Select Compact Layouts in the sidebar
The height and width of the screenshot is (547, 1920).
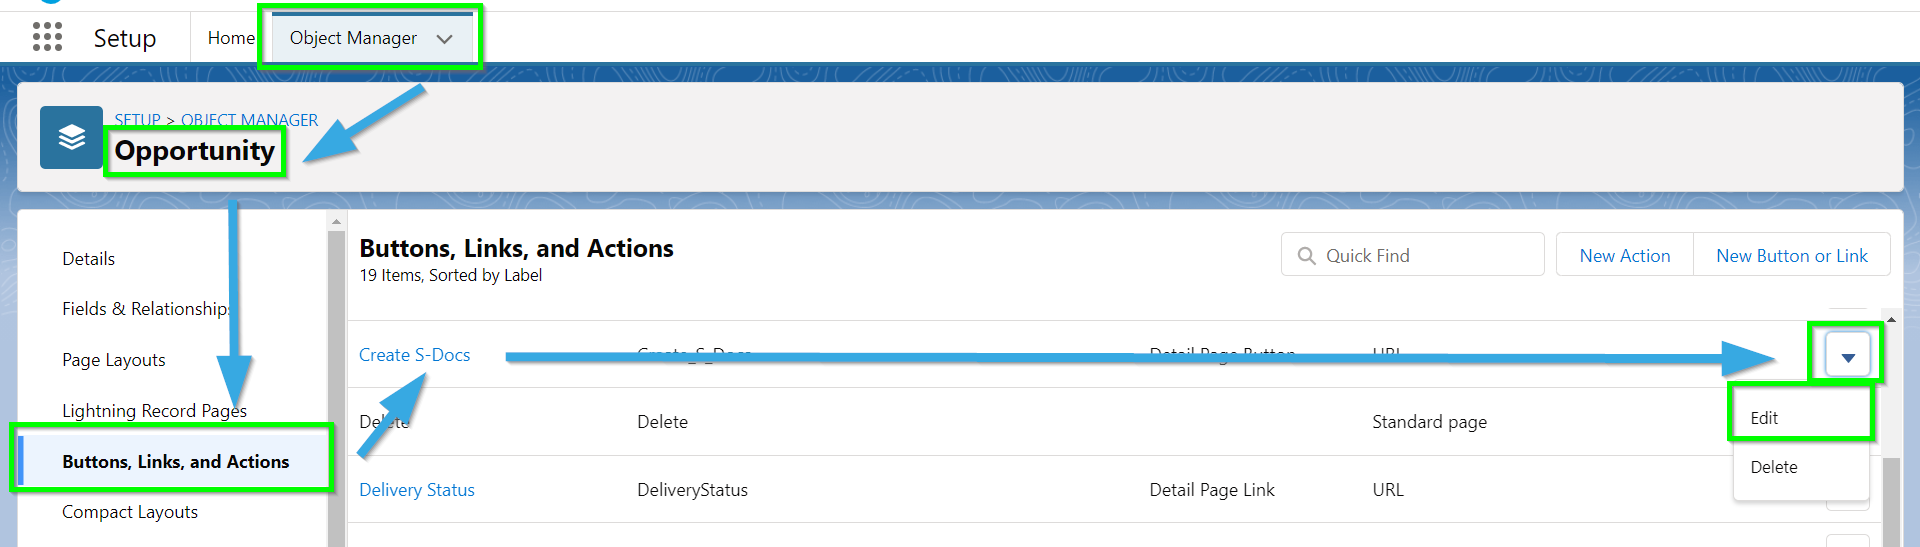[130, 512]
